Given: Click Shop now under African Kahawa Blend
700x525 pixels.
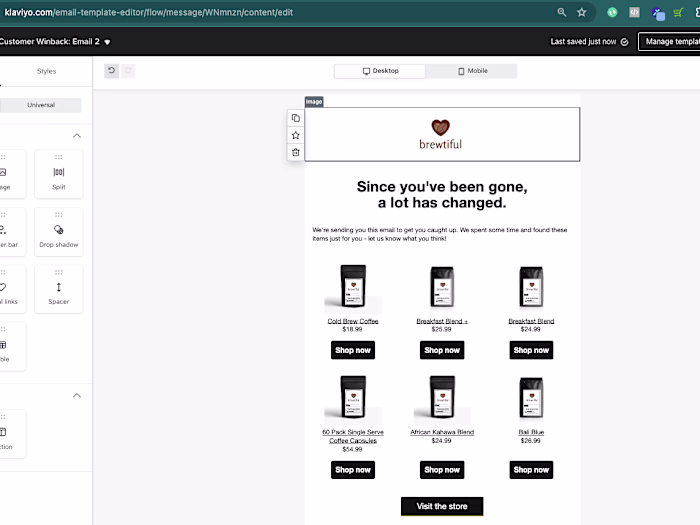Looking at the screenshot, I should 442,470.
